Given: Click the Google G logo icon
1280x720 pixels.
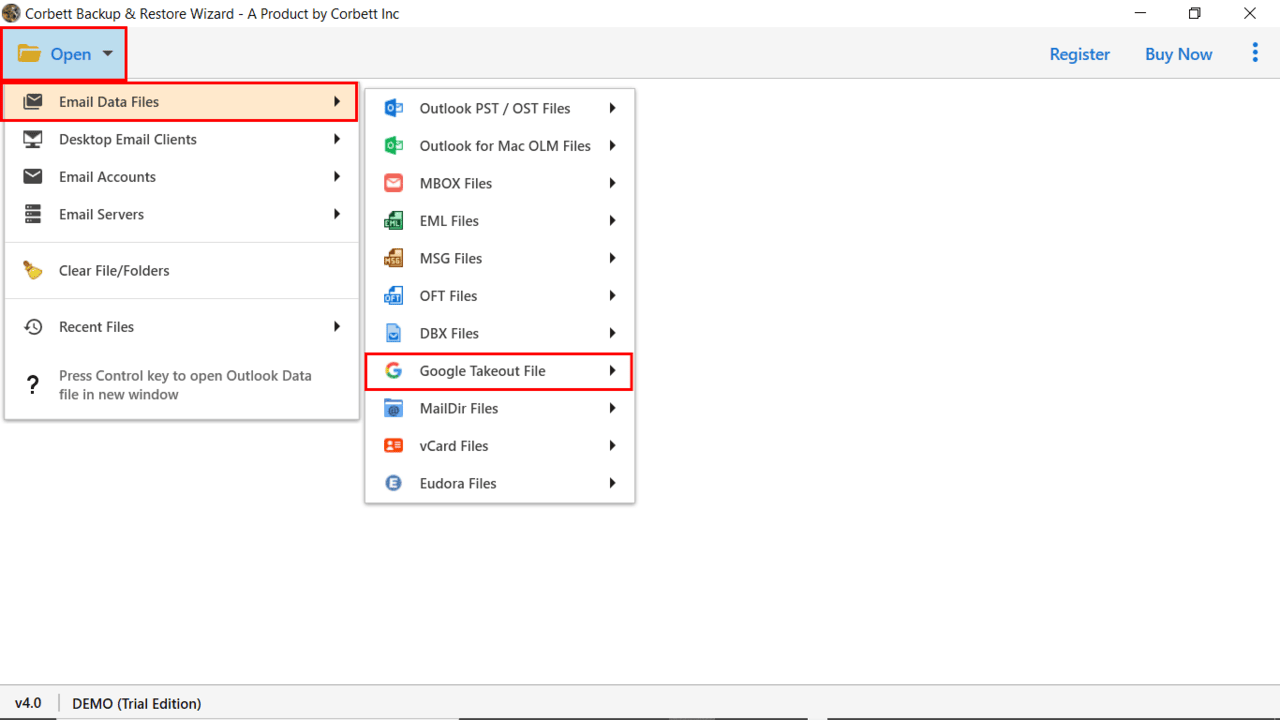Looking at the screenshot, I should coord(394,371).
